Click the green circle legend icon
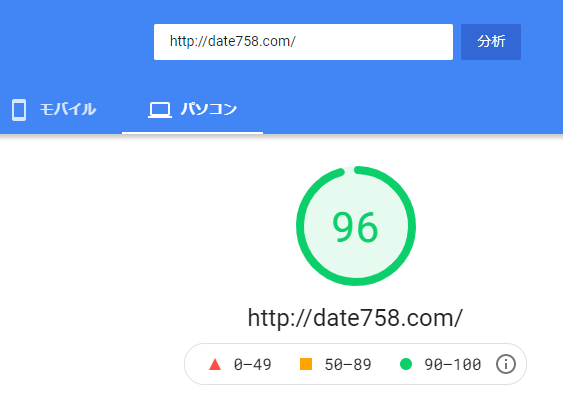Viewport: 563px width, 397px height. click(406, 364)
